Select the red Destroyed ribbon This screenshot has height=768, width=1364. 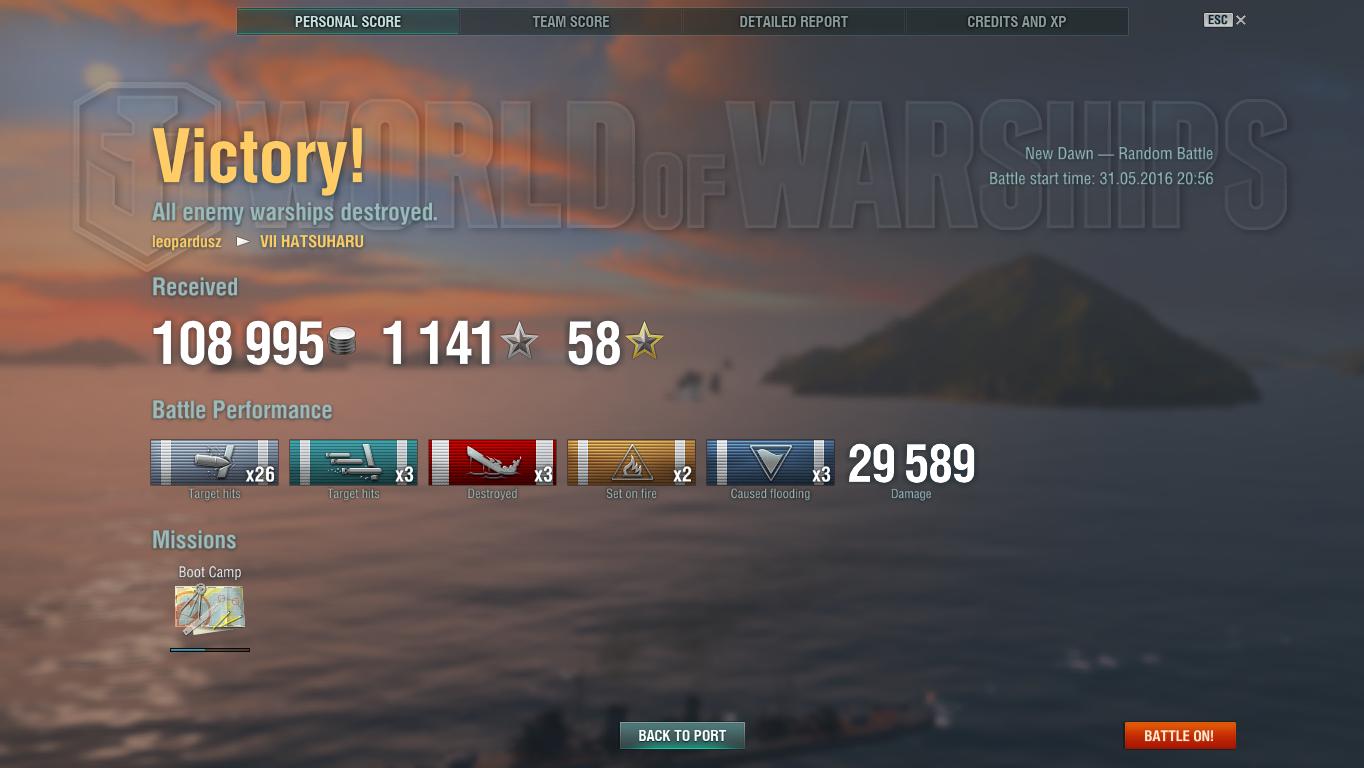coord(492,462)
